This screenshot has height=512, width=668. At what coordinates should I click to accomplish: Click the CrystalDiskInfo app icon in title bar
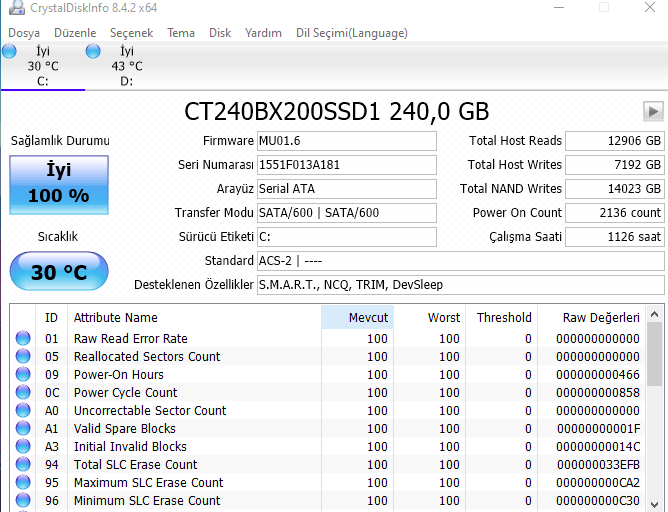[17, 7]
